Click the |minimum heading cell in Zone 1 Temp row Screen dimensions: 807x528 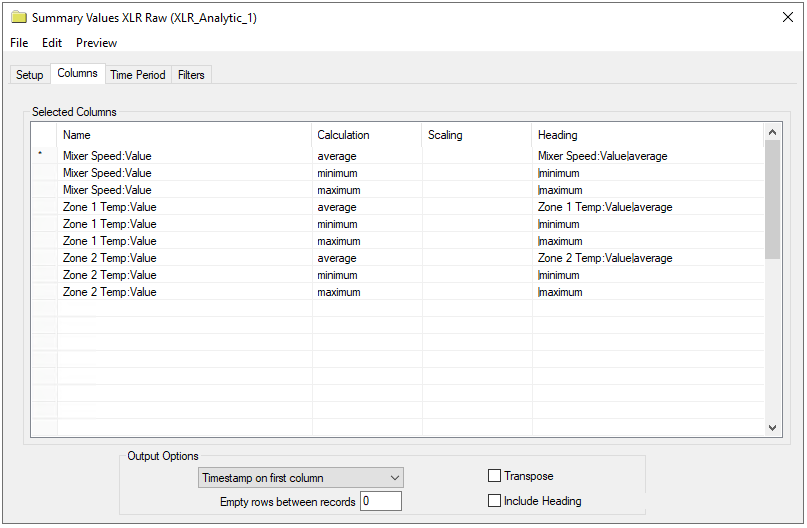(648, 224)
